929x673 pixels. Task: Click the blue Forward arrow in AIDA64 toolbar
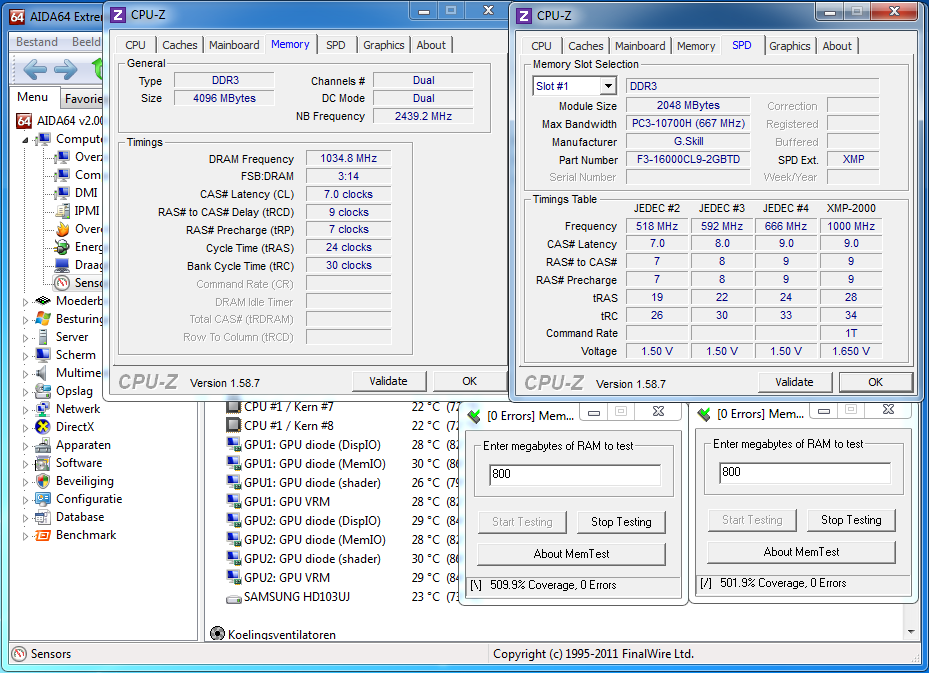66,69
